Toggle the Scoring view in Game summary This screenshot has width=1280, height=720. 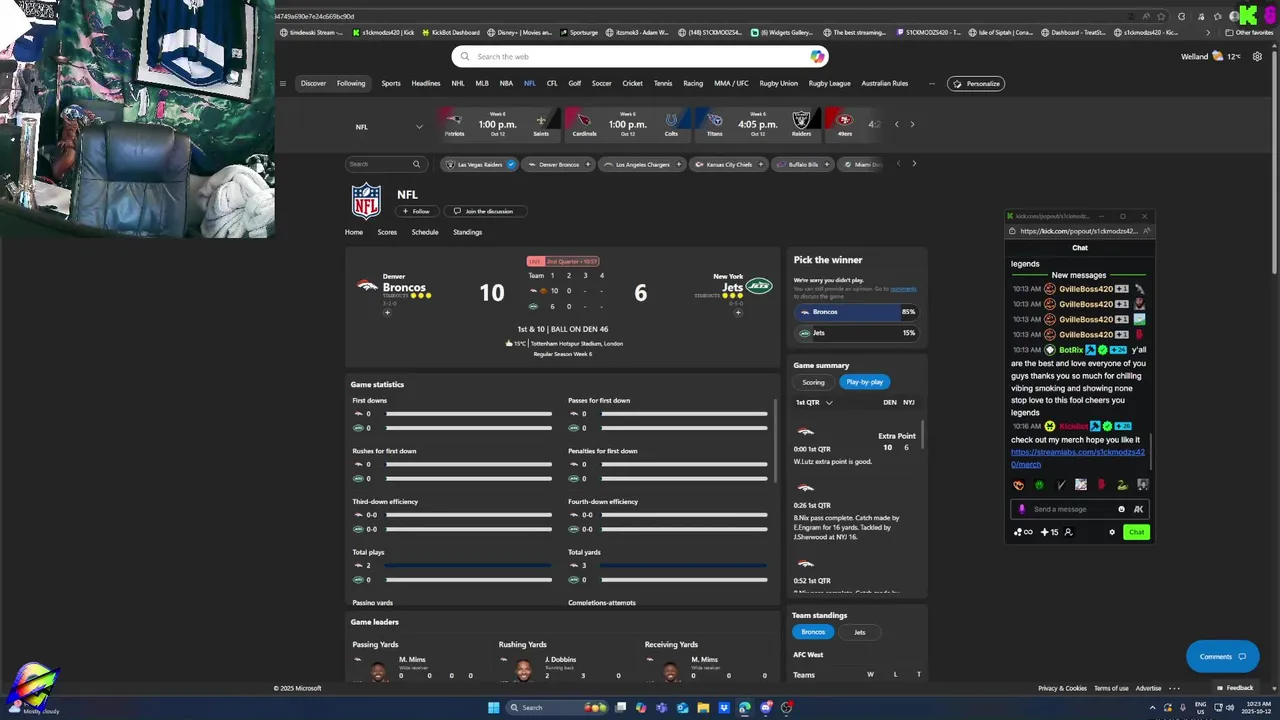coord(813,382)
